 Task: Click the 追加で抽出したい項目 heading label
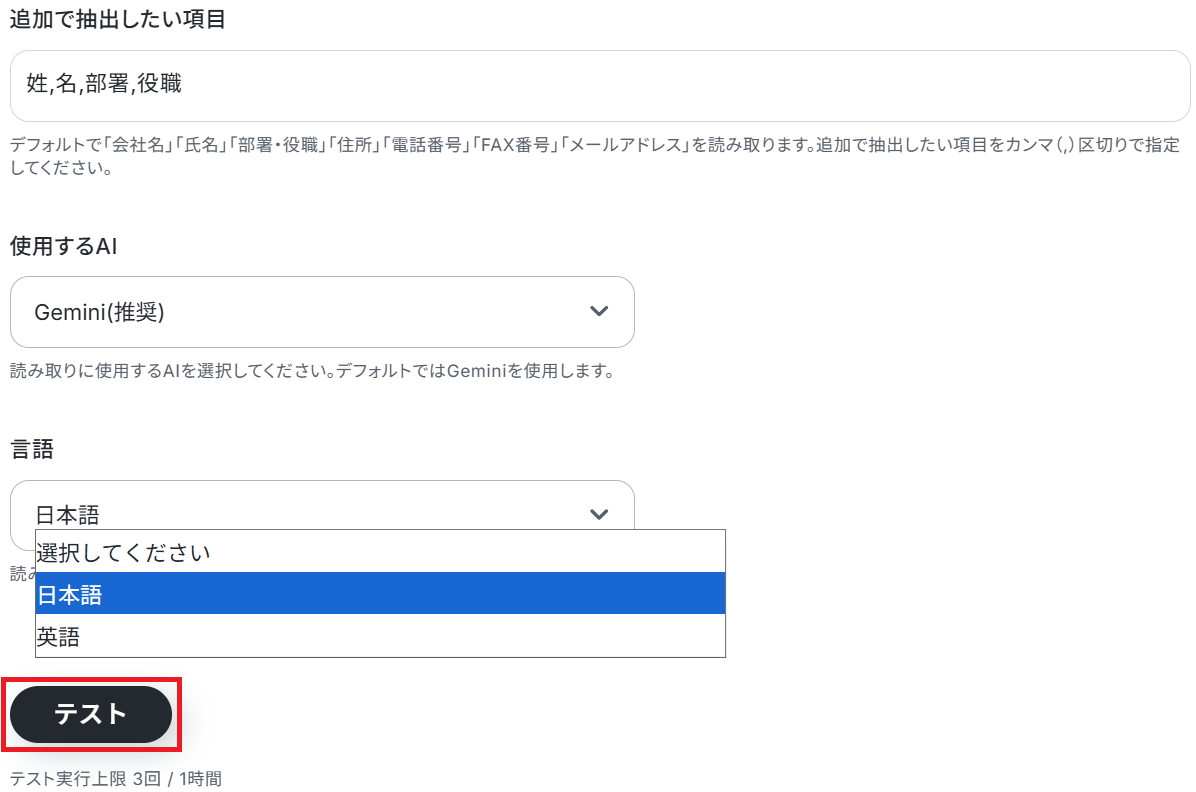pos(116,20)
